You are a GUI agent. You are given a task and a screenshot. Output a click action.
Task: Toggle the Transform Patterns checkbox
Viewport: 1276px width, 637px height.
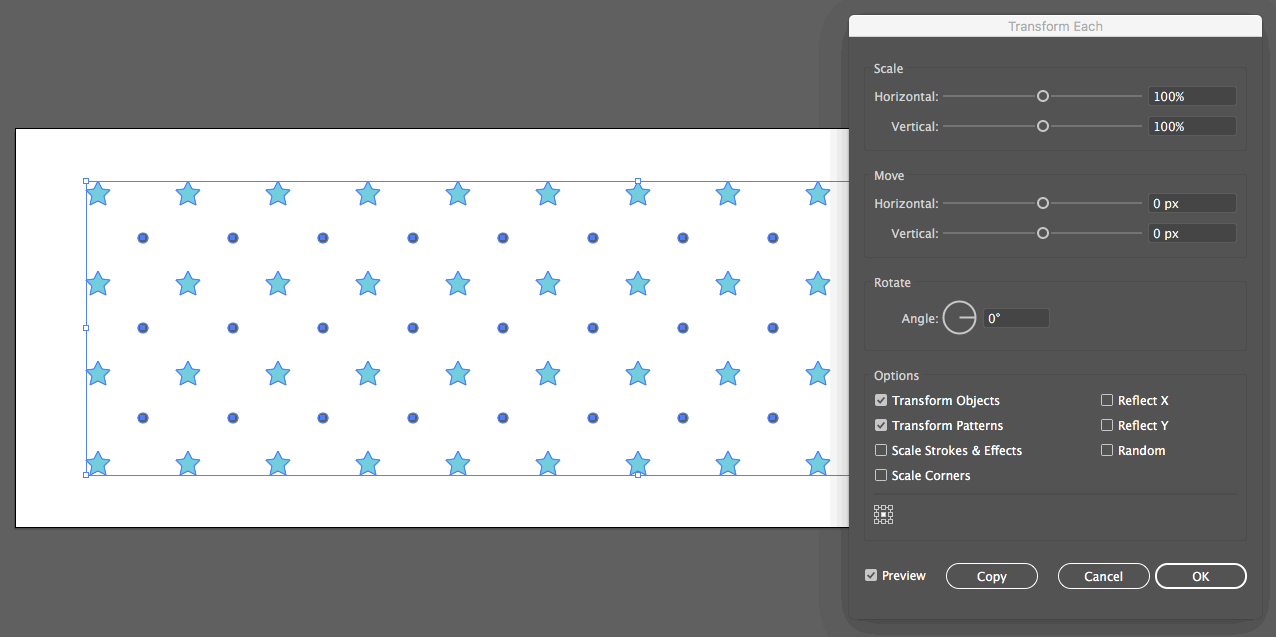pyautogui.click(x=881, y=425)
